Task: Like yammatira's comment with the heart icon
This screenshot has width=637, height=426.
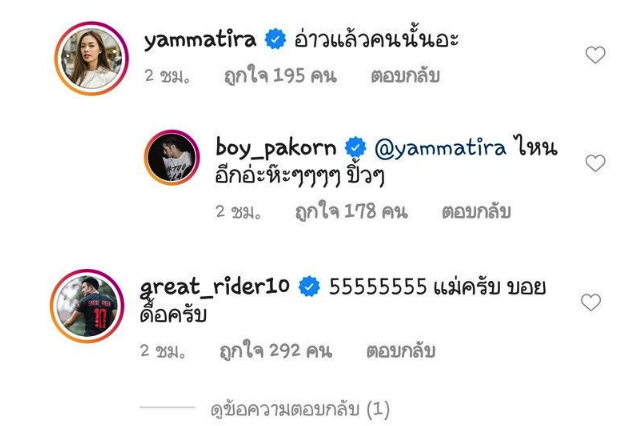Action: tap(595, 55)
